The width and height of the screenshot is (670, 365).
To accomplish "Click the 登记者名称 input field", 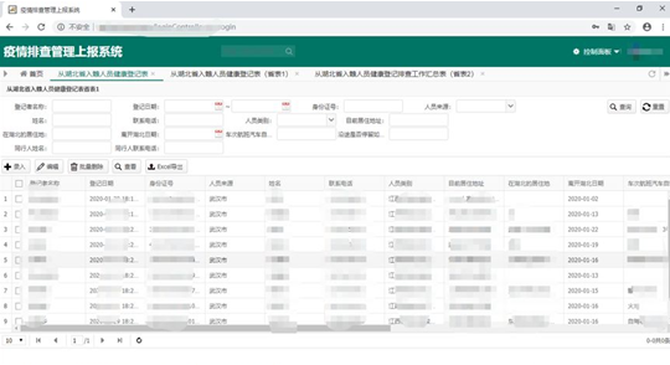I will [x=82, y=106].
